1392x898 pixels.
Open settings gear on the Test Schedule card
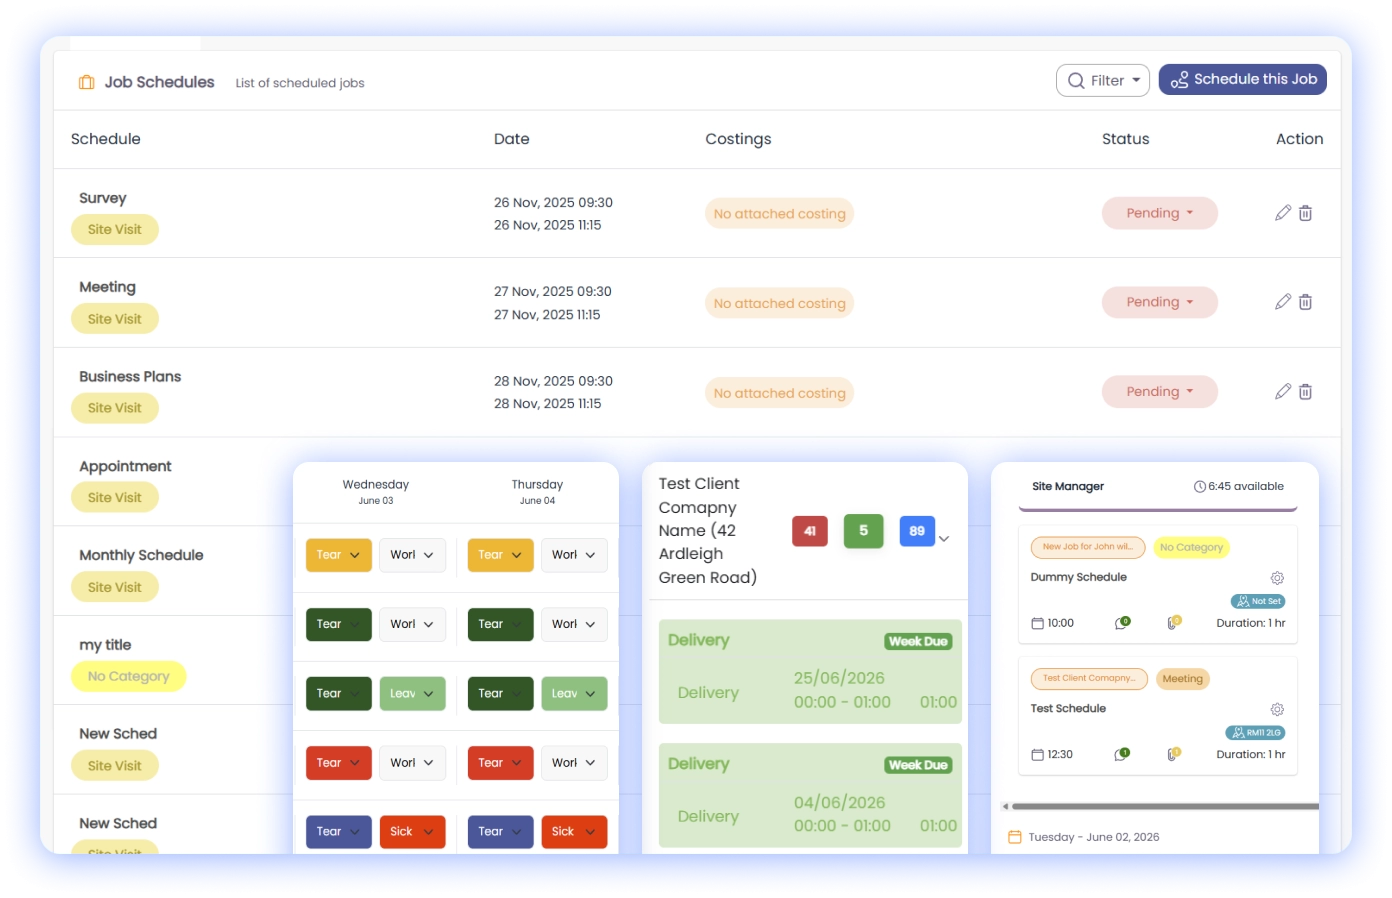[1277, 709]
